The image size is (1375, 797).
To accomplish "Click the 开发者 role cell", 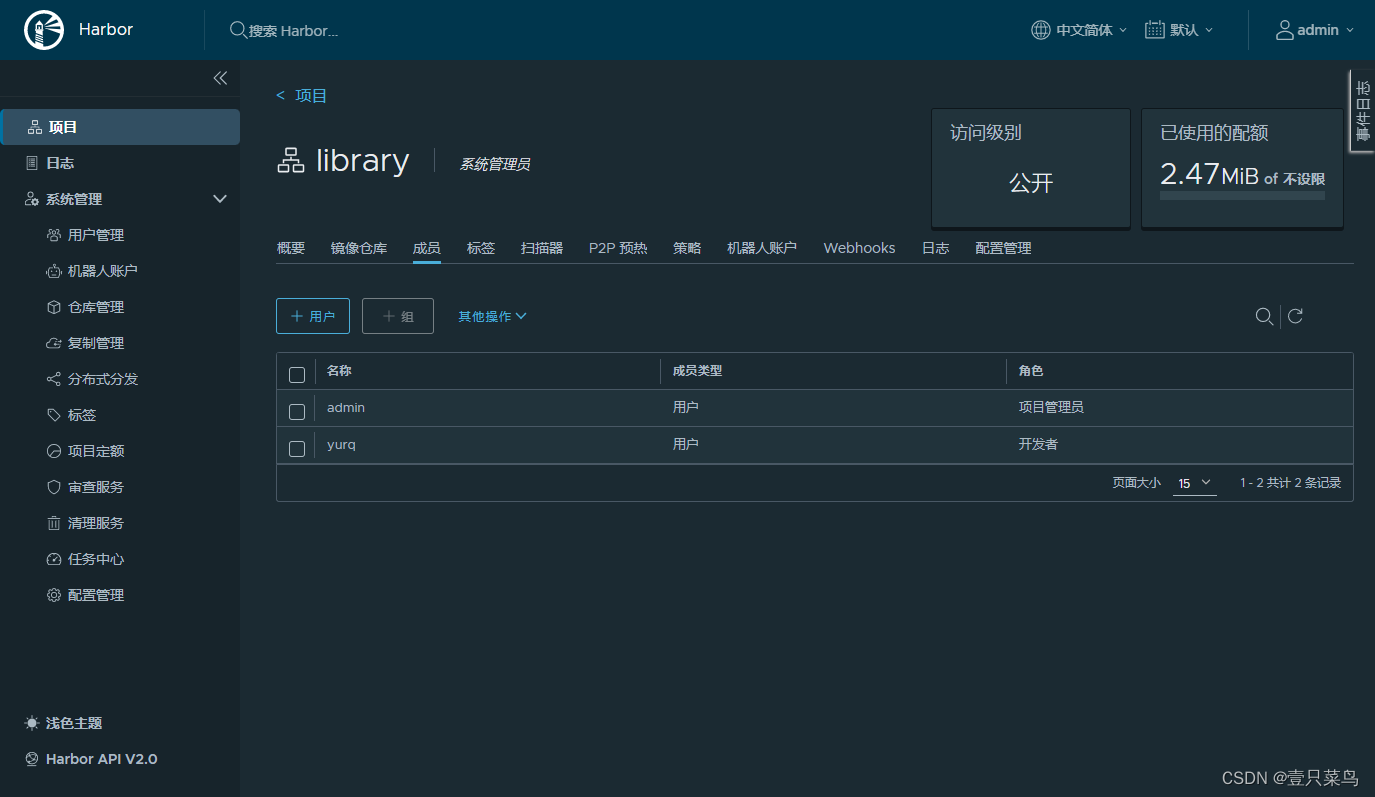I will (1038, 444).
